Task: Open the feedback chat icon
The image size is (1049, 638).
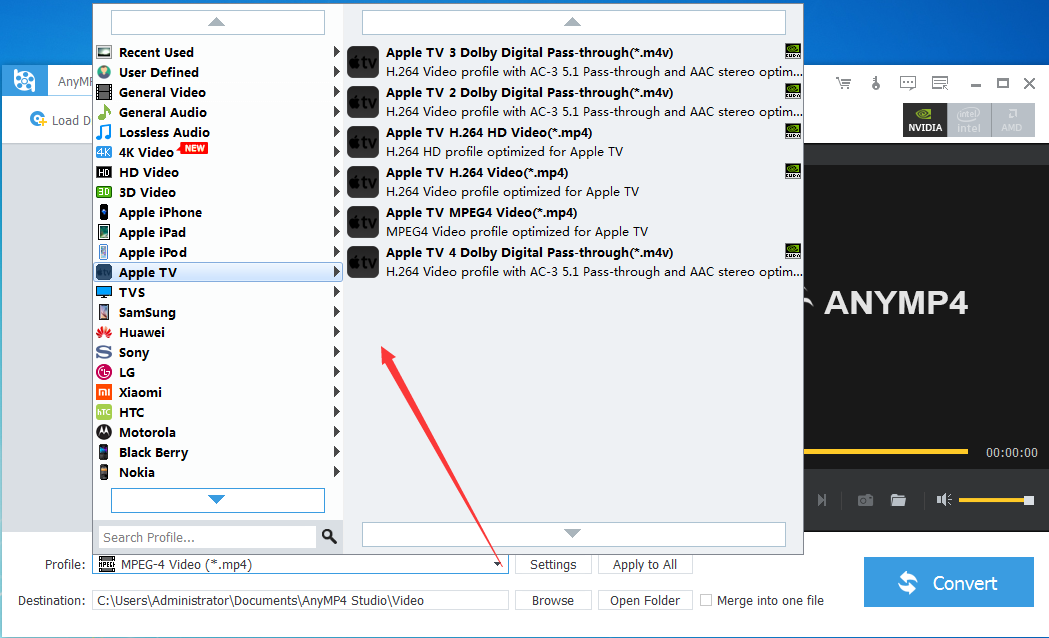Action: point(907,83)
